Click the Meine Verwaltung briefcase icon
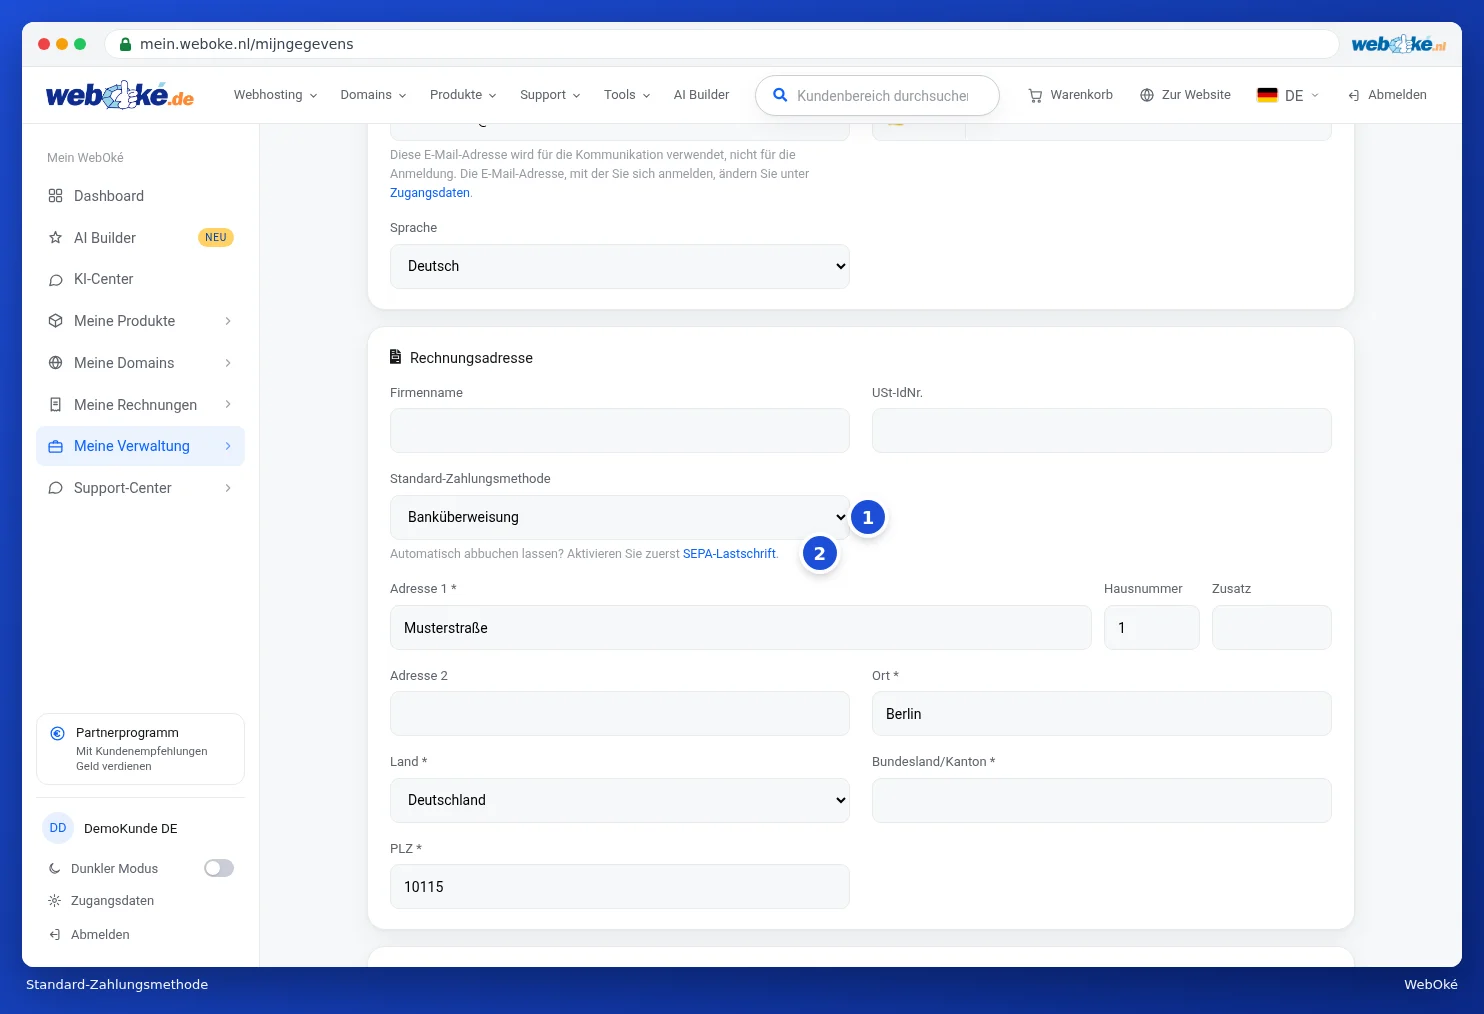 point(56,446)
